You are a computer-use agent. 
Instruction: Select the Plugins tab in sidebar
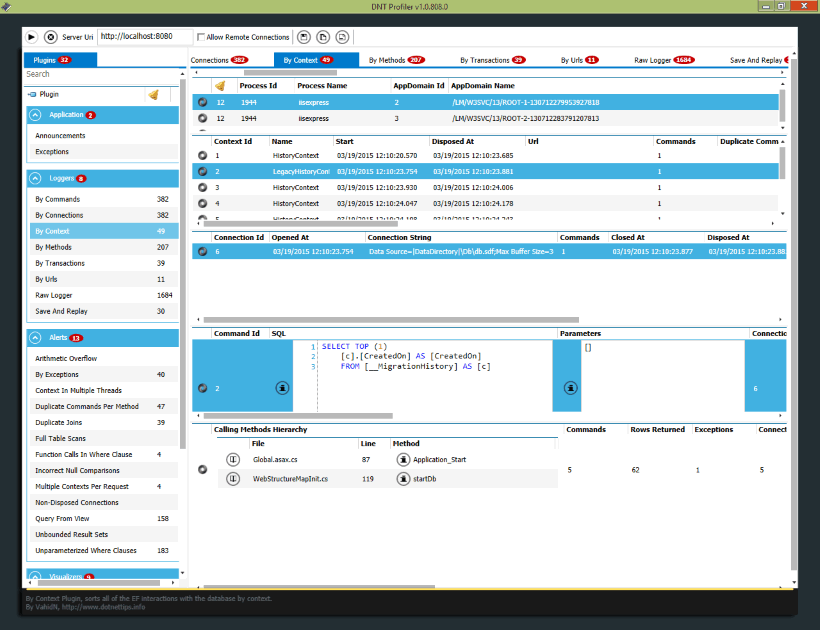[60, 60]
